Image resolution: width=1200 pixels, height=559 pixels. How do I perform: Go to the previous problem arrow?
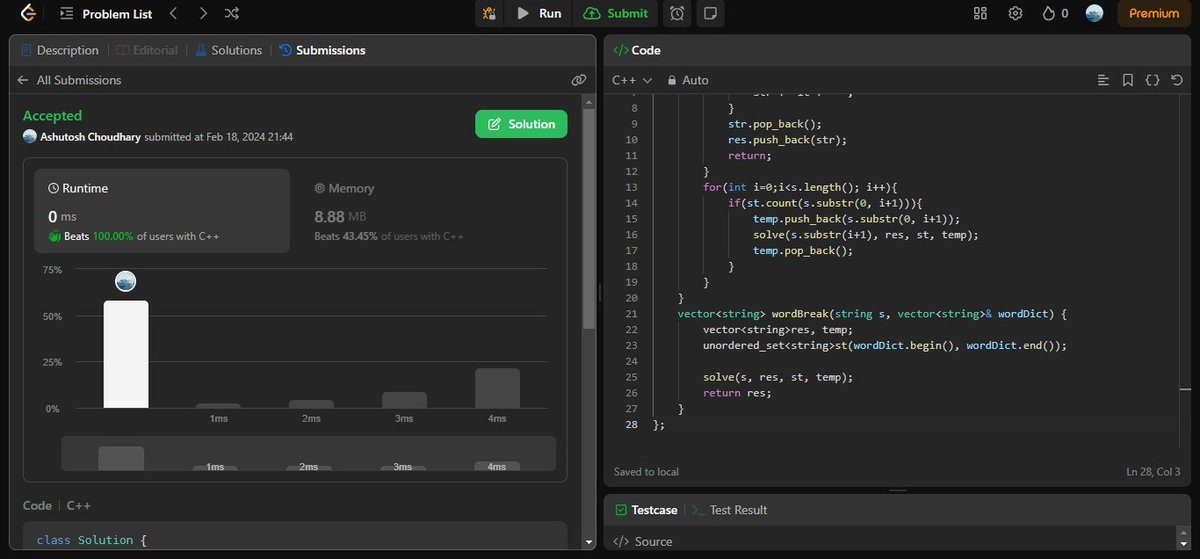pyautogui.click(x=172, y=14)
